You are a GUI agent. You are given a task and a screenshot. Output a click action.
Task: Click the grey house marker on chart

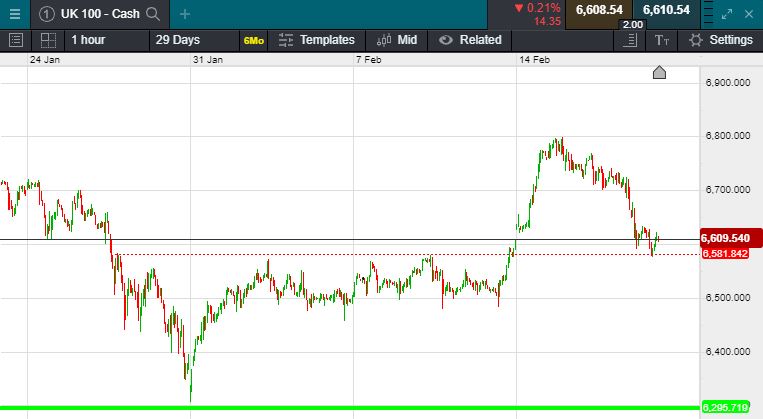[x=659, y=72]
